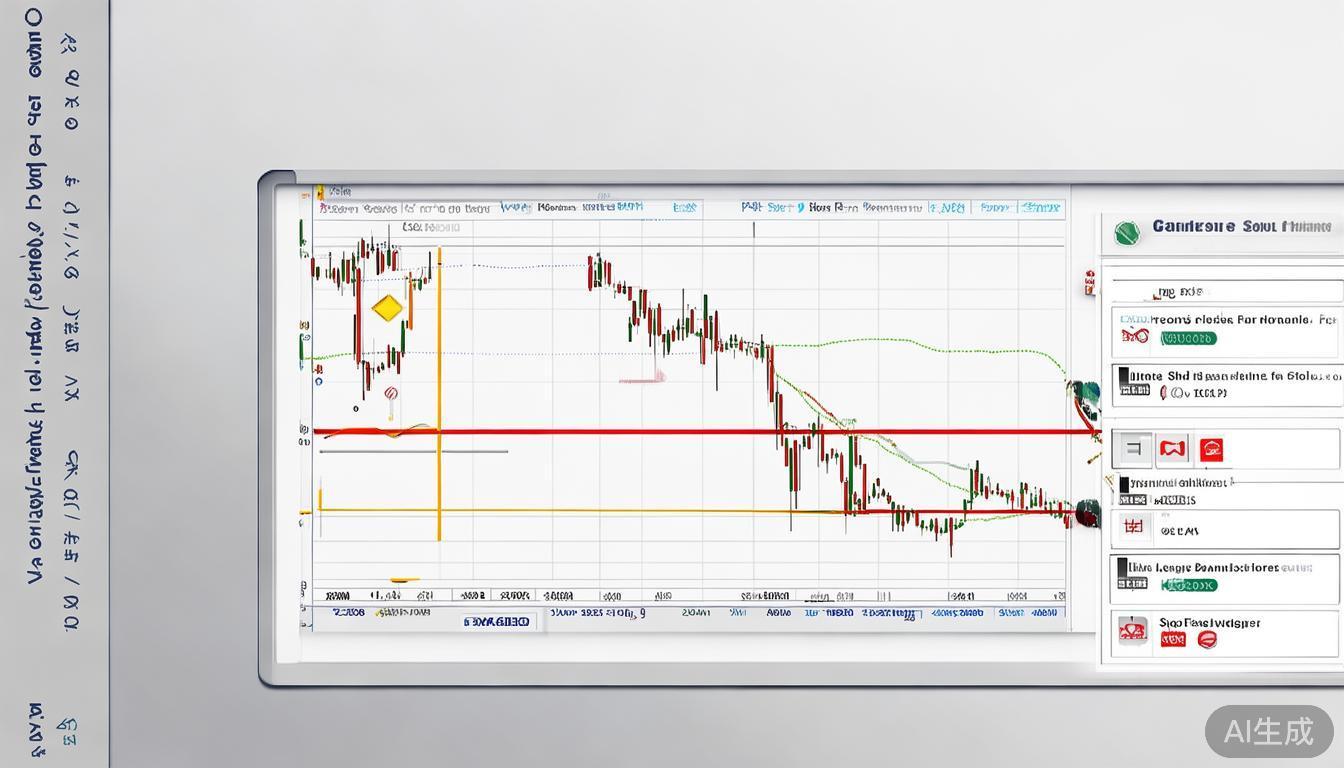
Task: Toggle the green pill badge in the lower card
Action: (x=1188, y=585)
